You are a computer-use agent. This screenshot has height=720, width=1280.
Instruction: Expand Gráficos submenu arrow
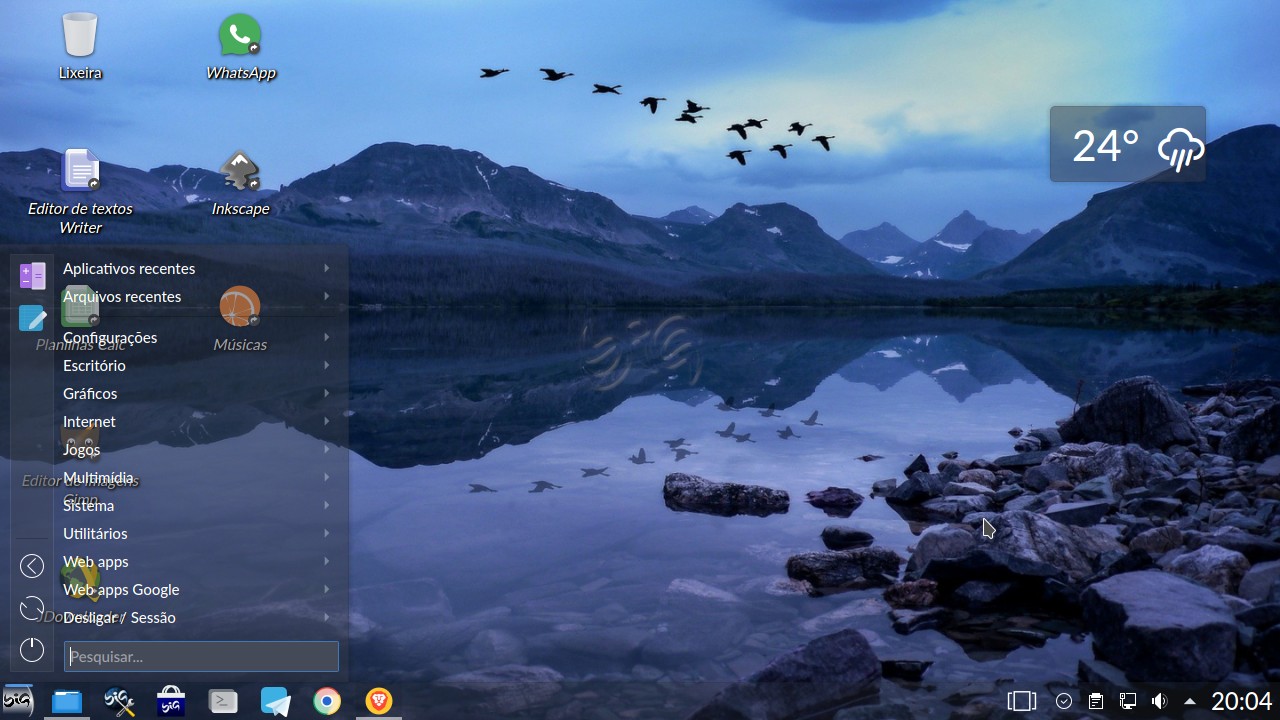point(327,393)
